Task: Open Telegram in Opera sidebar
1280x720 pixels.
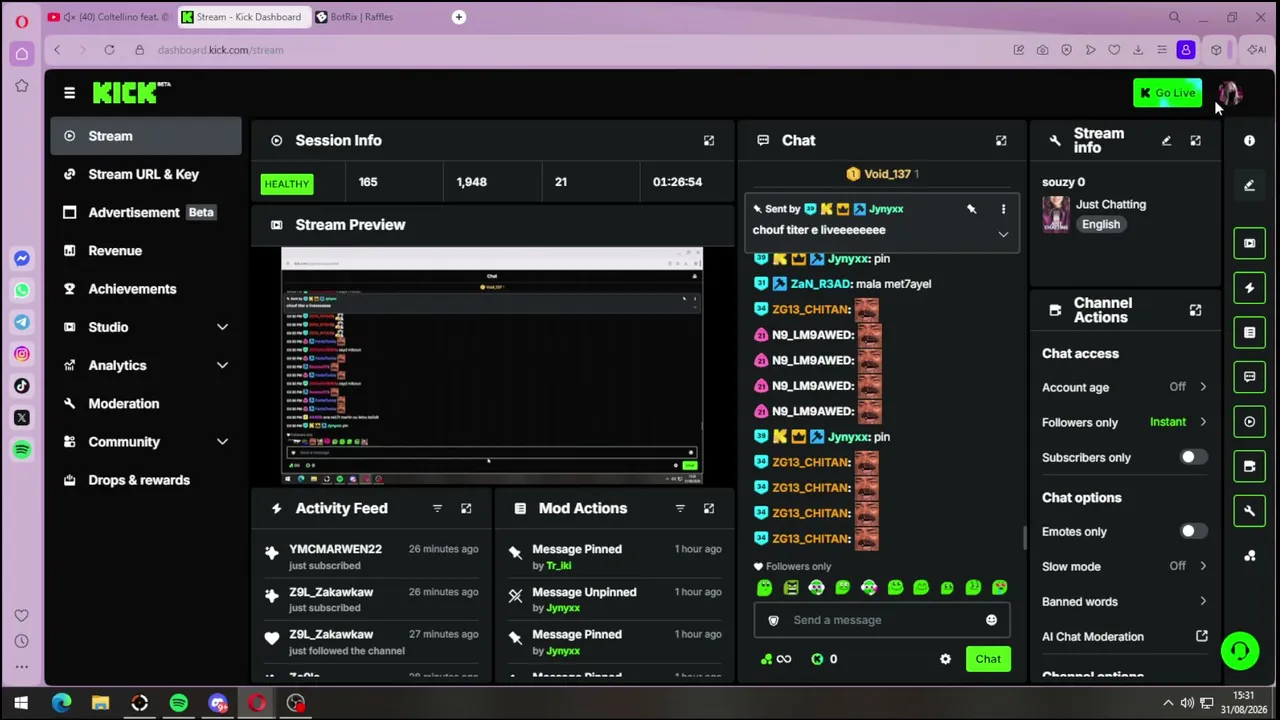Action: [22, 322]
